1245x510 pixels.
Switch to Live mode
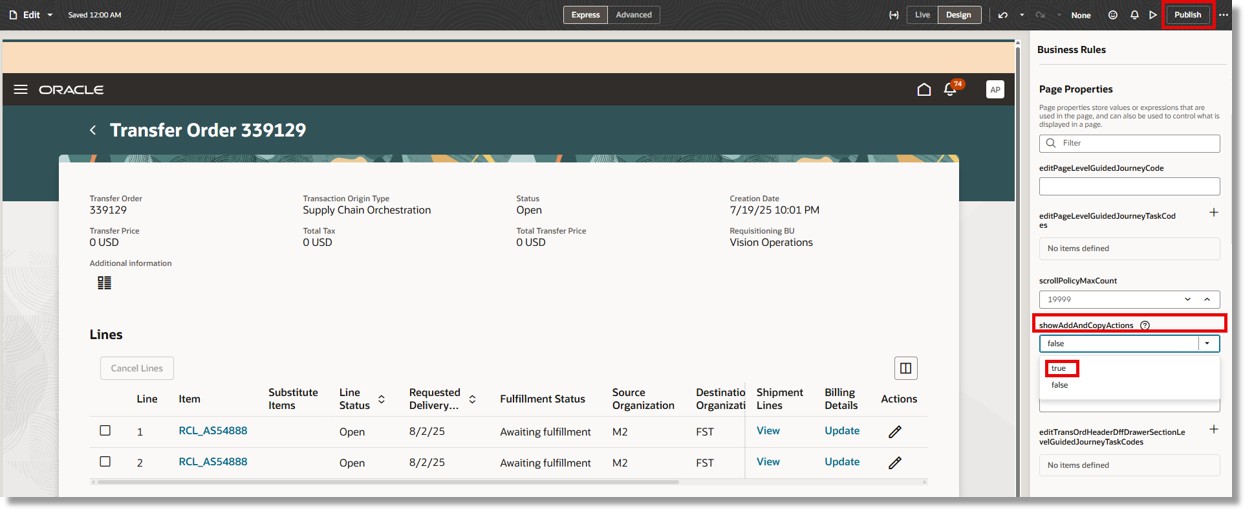click(x=922, y=15)
